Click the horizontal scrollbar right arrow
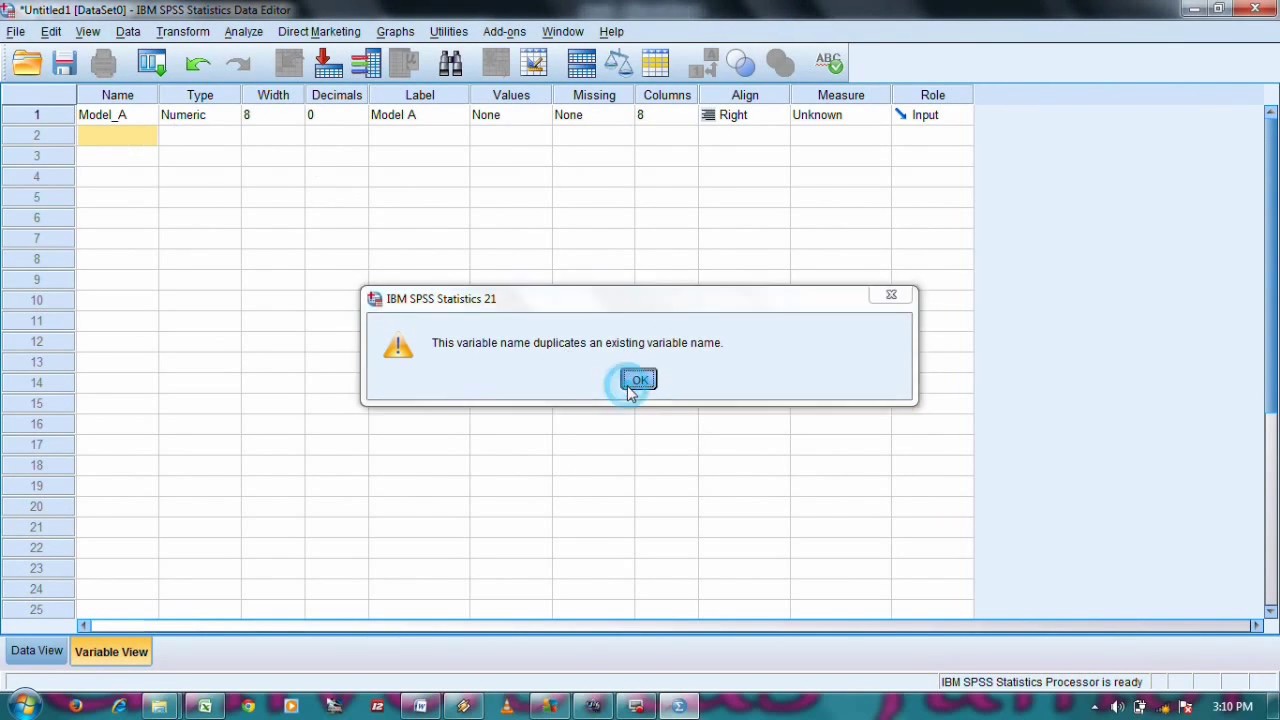This screenshot has height=720, width=1280. [1256, 626]
